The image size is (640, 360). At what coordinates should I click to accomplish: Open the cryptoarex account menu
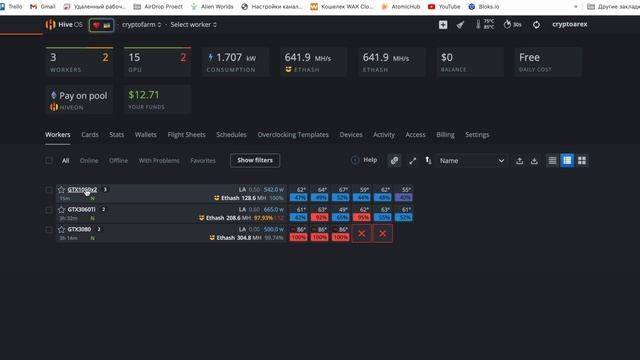(570, 24)
